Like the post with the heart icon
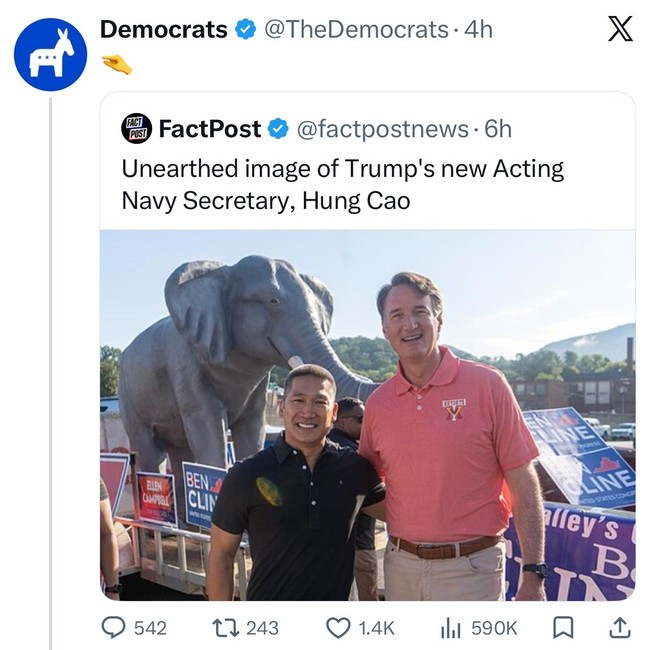The image size is (650, 650). [339, 628]
